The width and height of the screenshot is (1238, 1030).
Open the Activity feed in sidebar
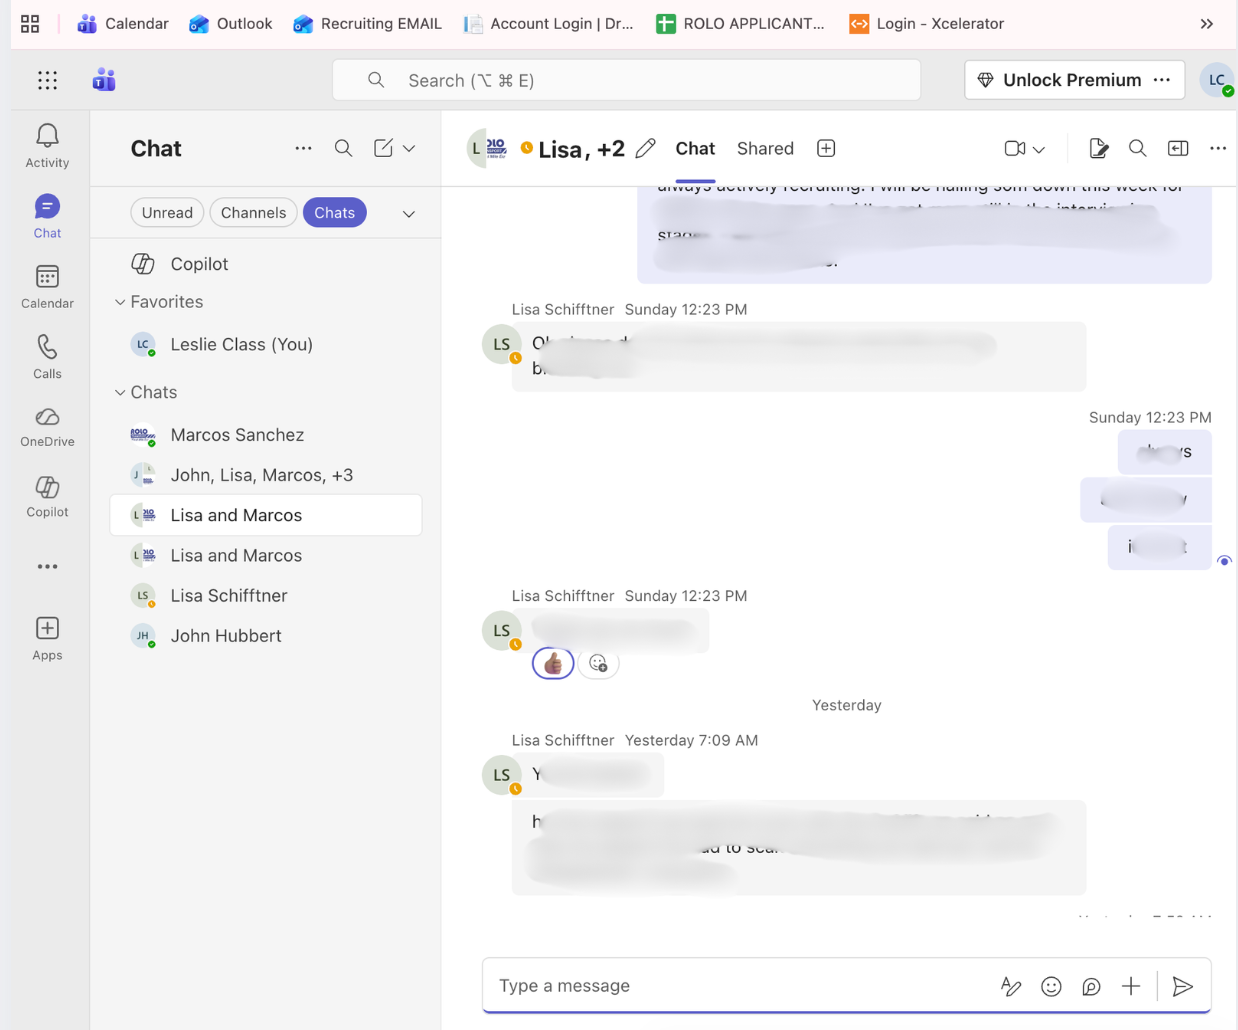47,146
